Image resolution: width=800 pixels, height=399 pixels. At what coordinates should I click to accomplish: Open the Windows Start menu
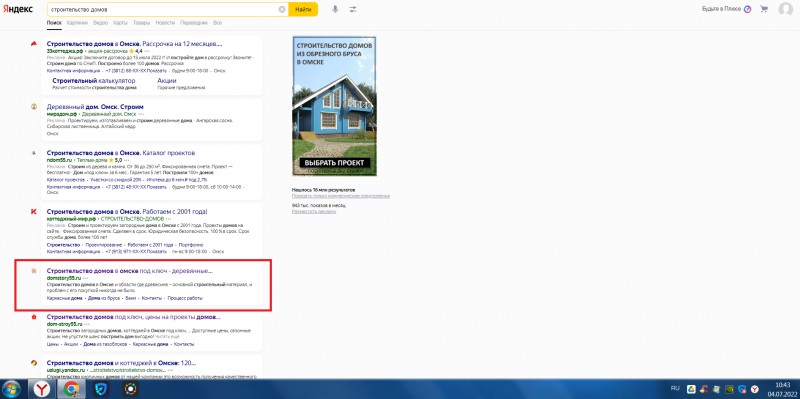pos(10,389)
